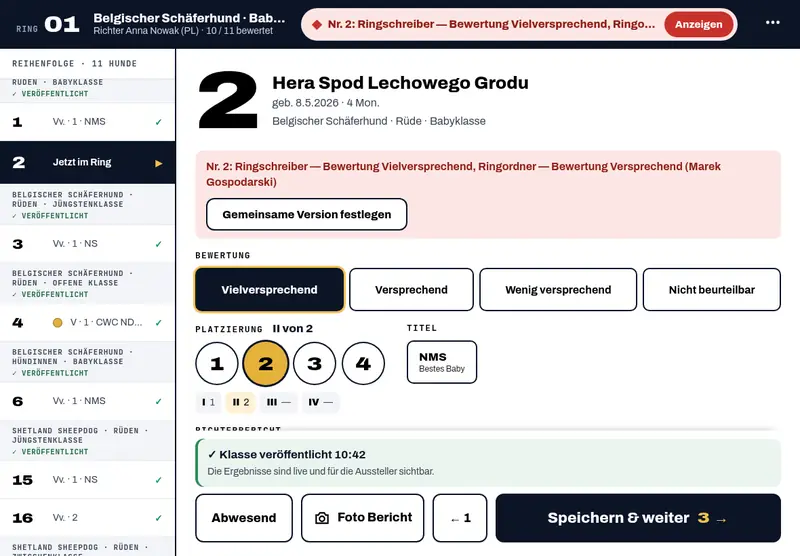Viewport: 800px width, 556px height.
Task: Click the I 1 placement chip
Action: (x=208, y=402)
